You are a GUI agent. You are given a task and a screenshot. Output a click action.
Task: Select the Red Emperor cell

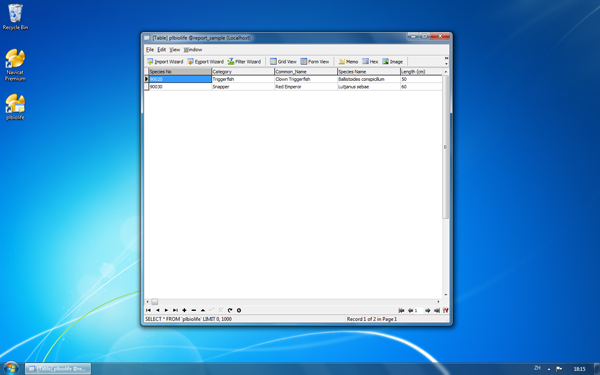306,87
